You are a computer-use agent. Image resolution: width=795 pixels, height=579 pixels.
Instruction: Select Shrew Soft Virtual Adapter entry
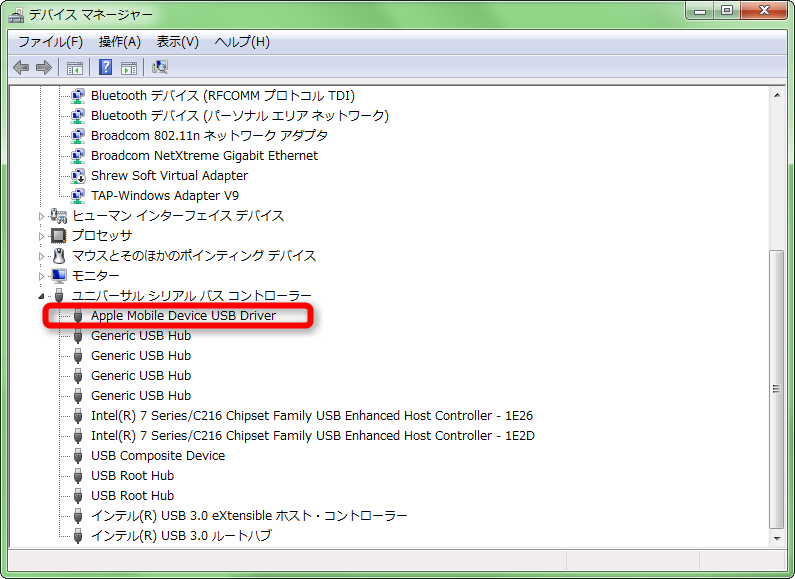pos(169,176)
